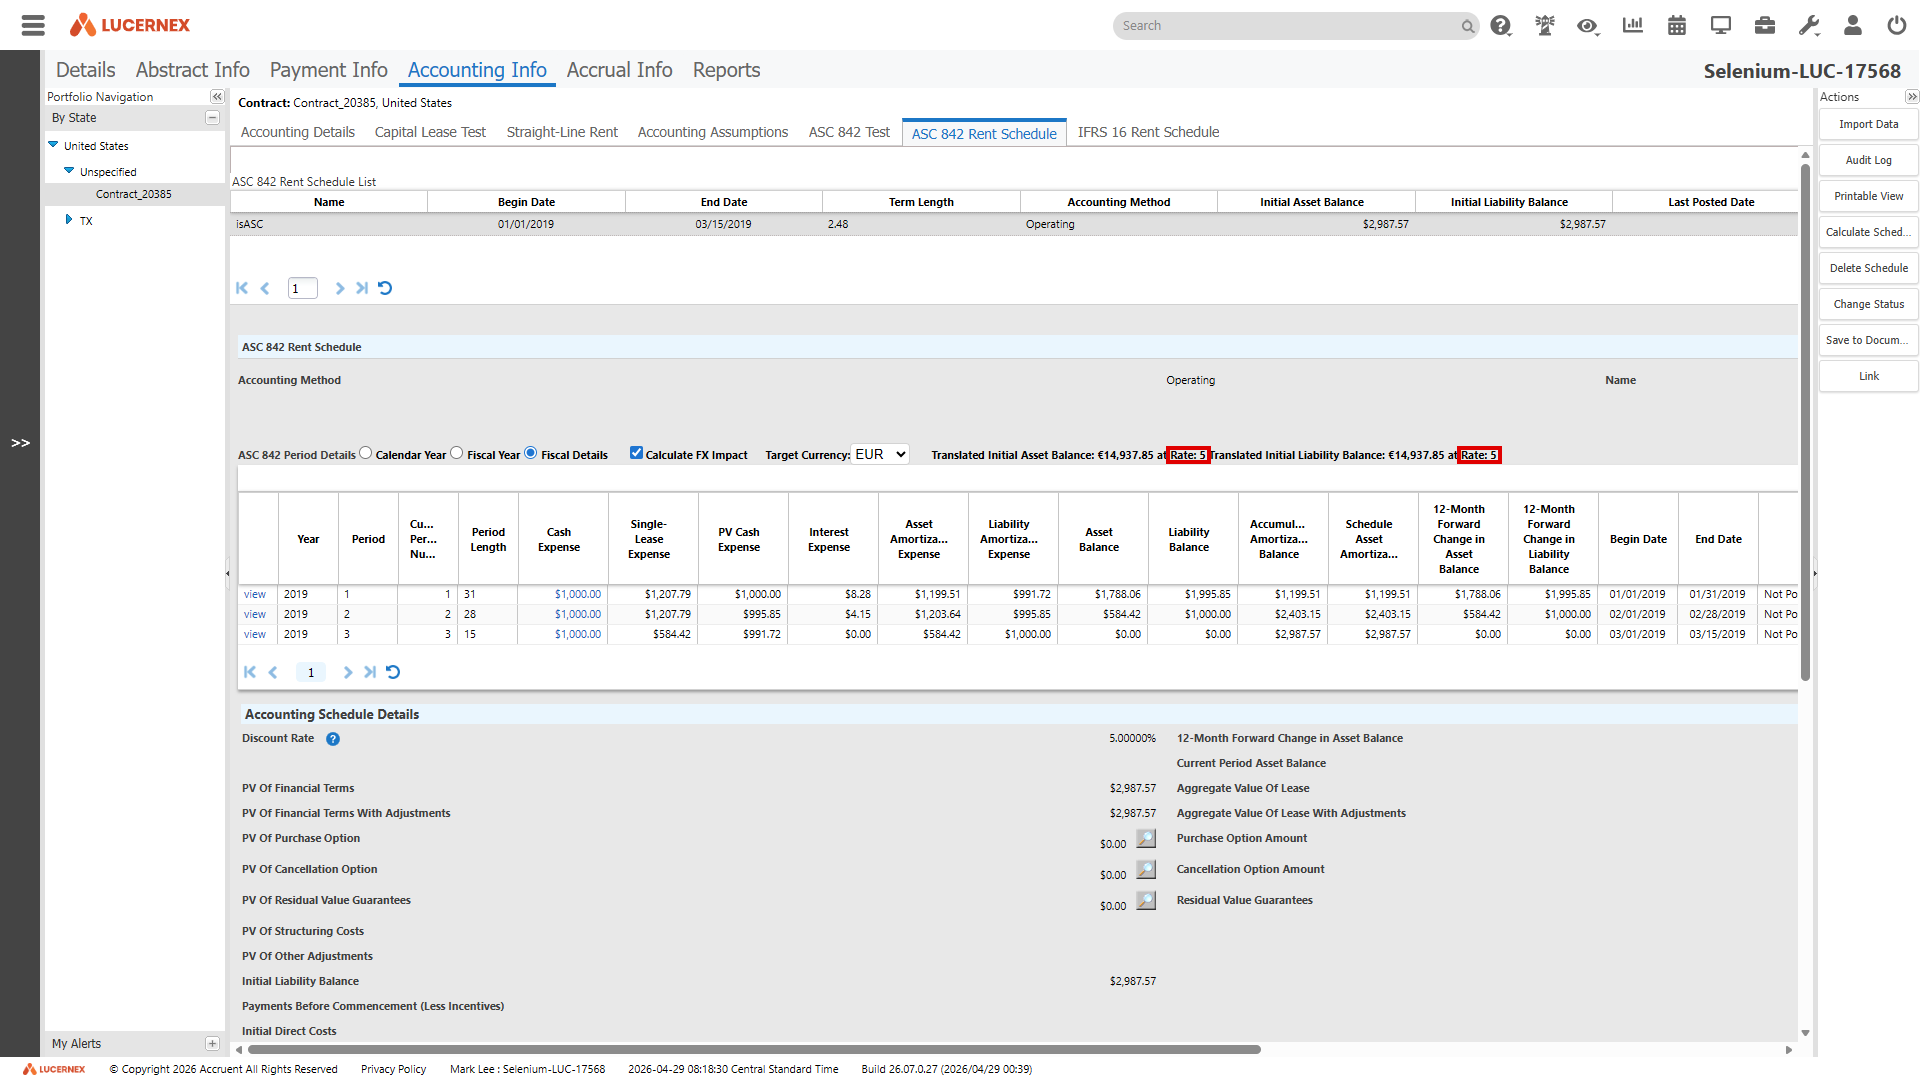Collapse the Unspecified tree node

(69, 171)
